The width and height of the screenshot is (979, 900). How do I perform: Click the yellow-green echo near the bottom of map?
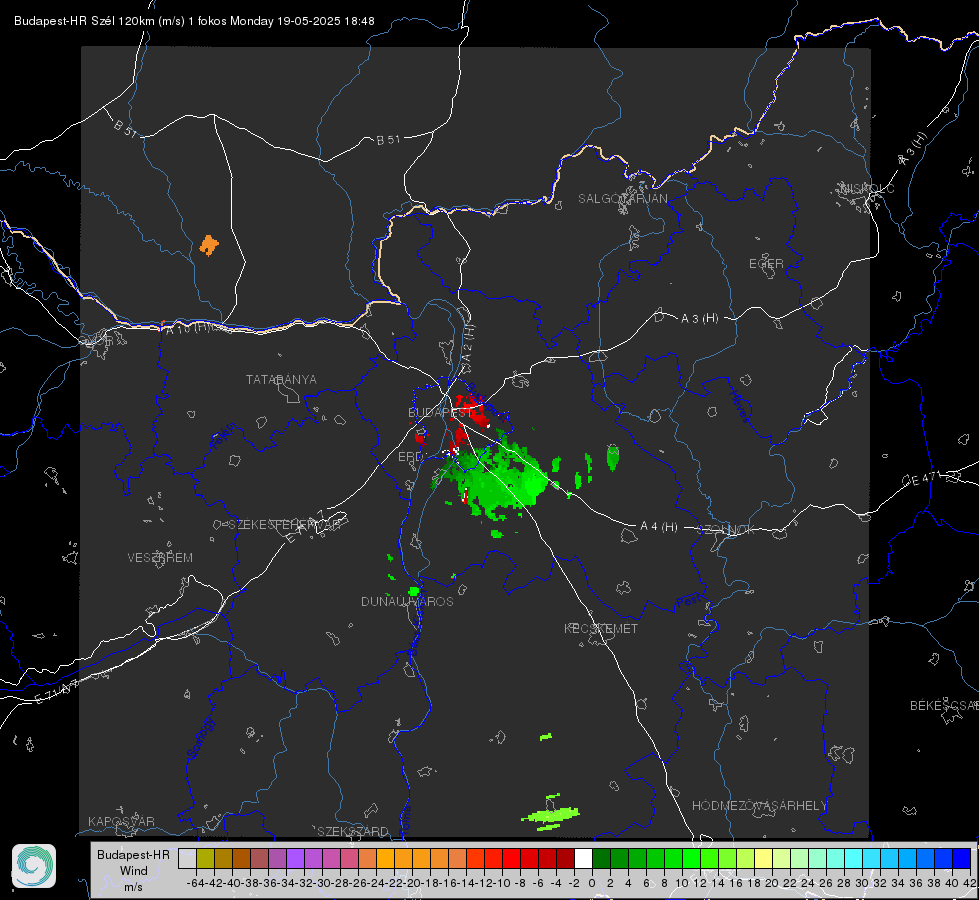point(551,814)
